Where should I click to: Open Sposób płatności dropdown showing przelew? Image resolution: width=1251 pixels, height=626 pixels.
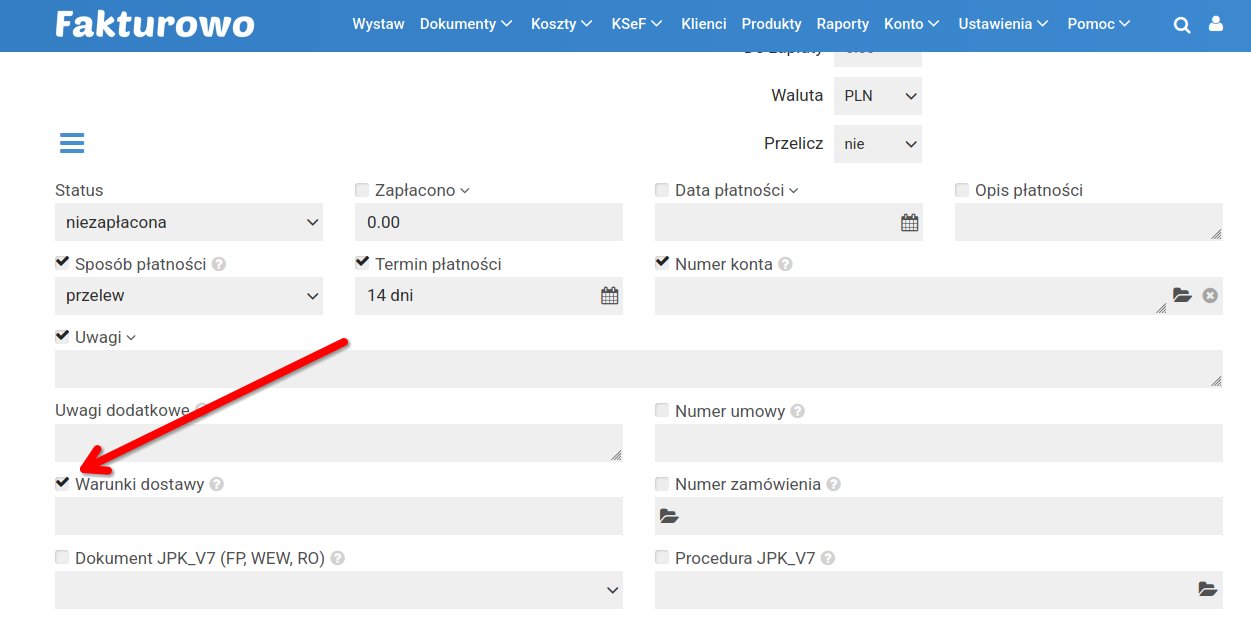point(188,296)
